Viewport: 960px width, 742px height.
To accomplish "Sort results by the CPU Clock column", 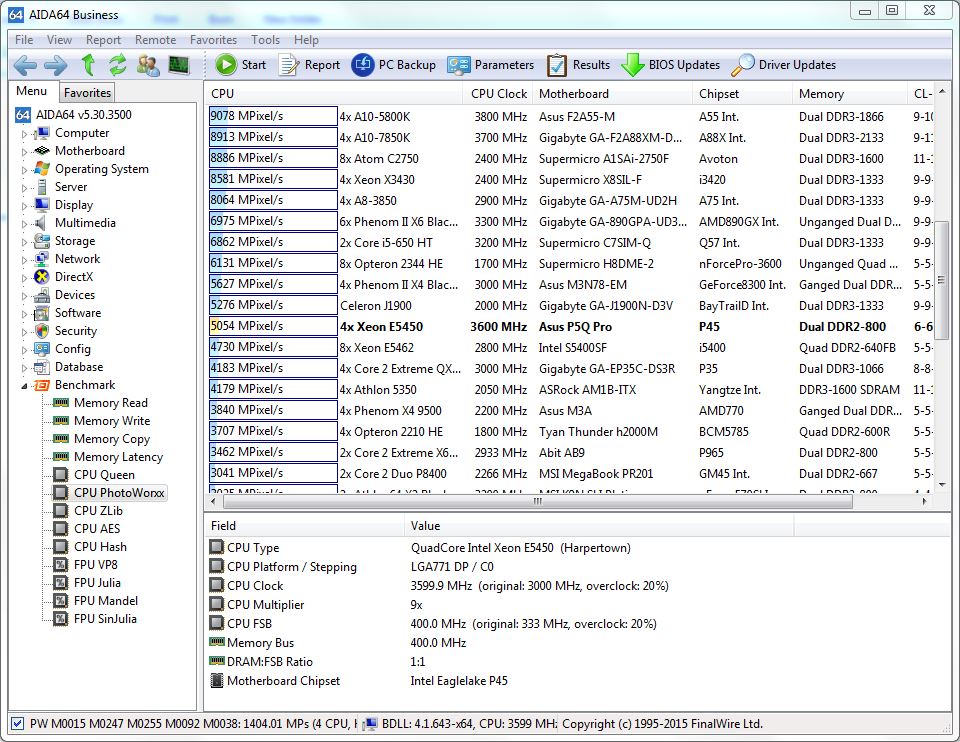I will (x=498, y=94).
